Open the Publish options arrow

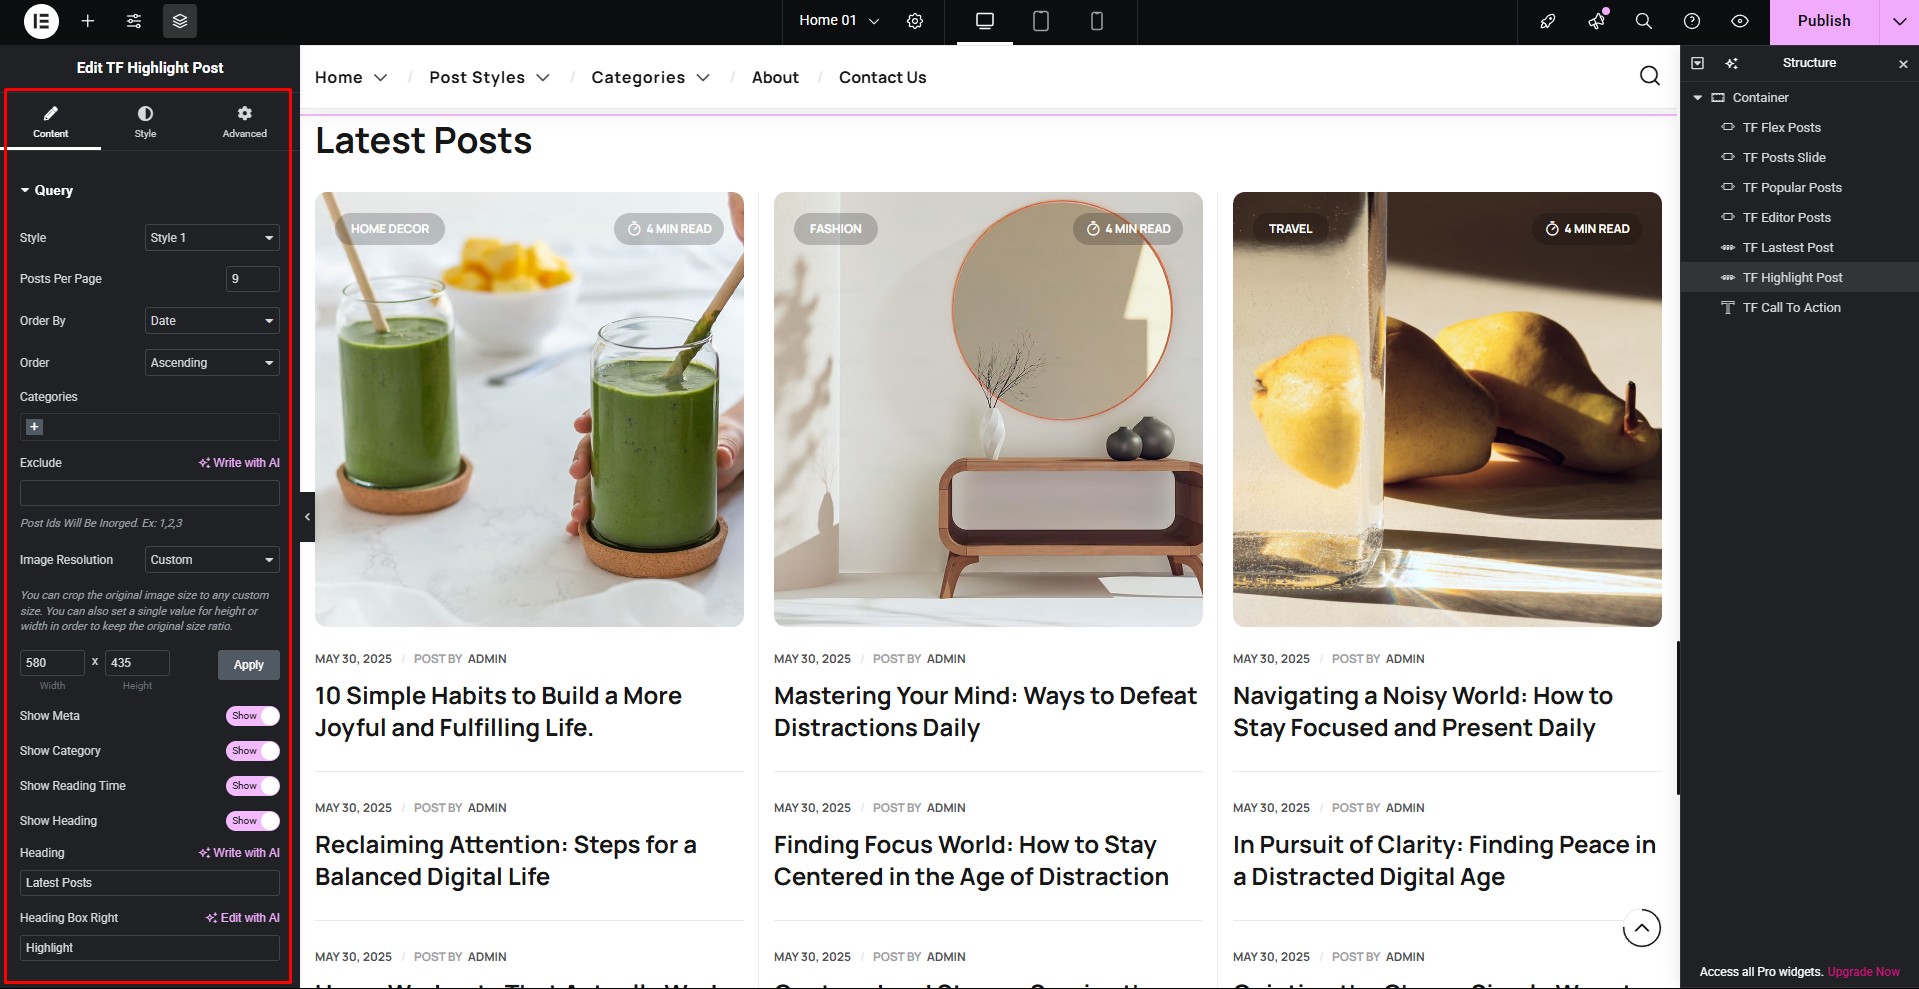[1899, 21]
